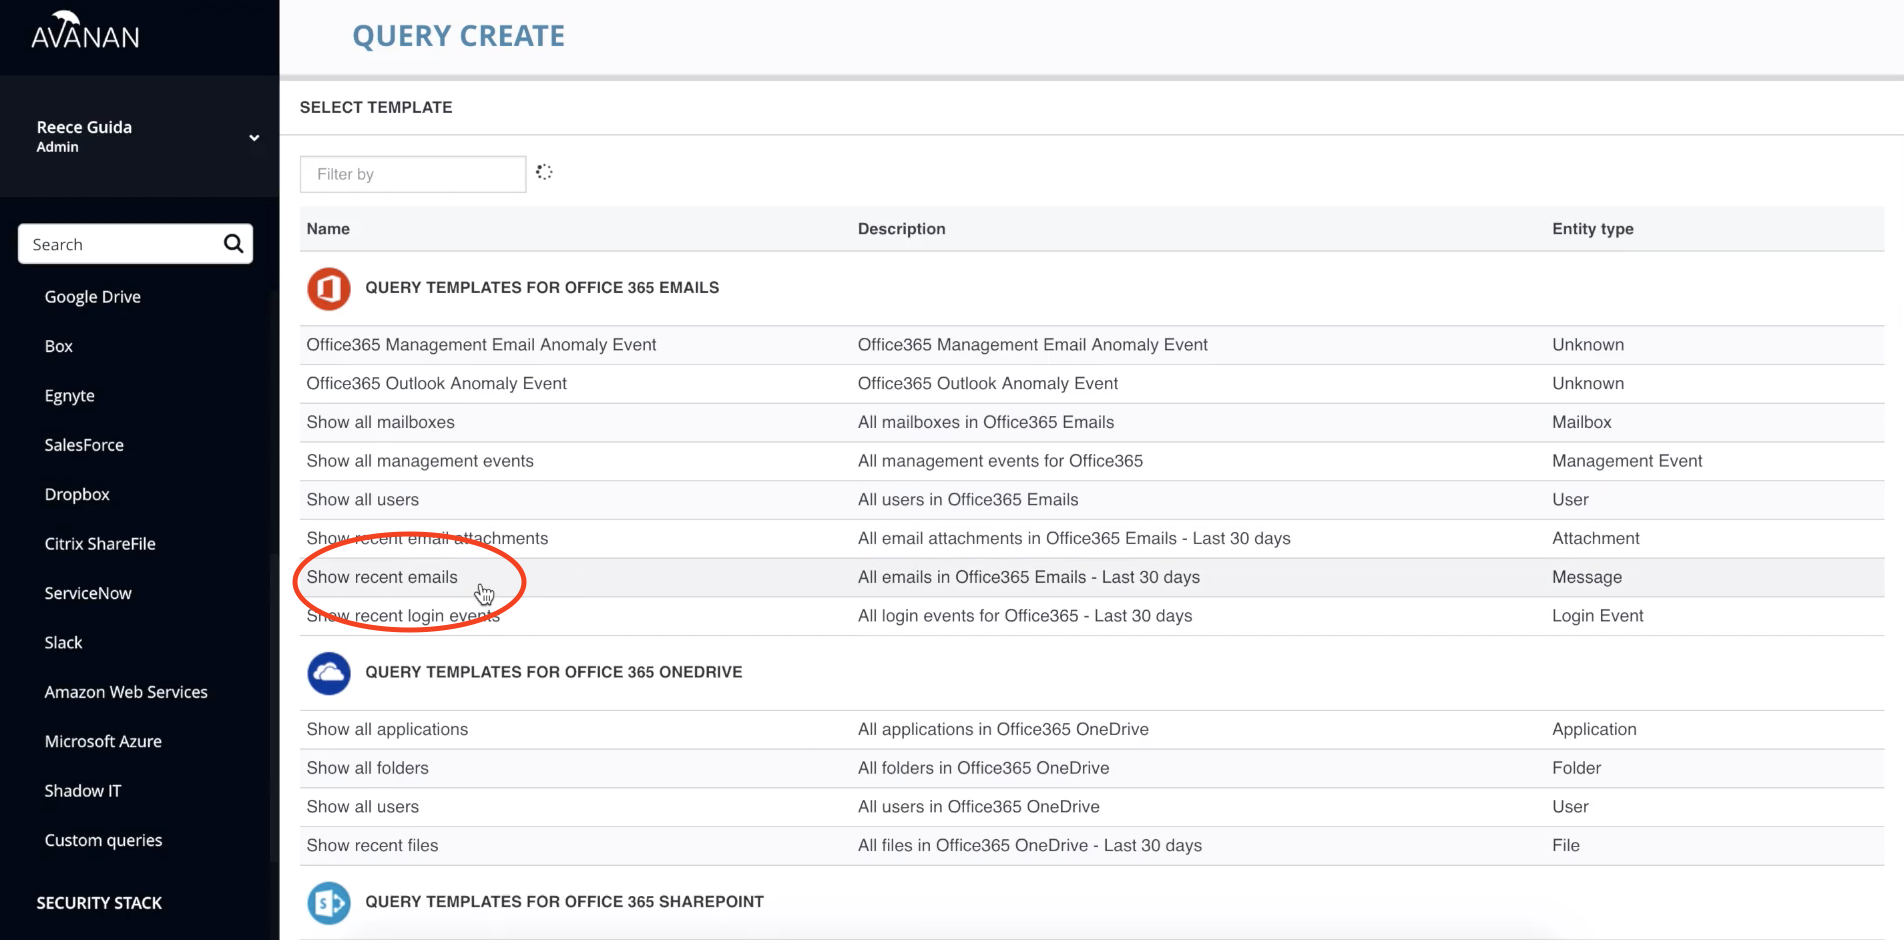Click the SECURITY STACK section heading

[x=99, y=903]
